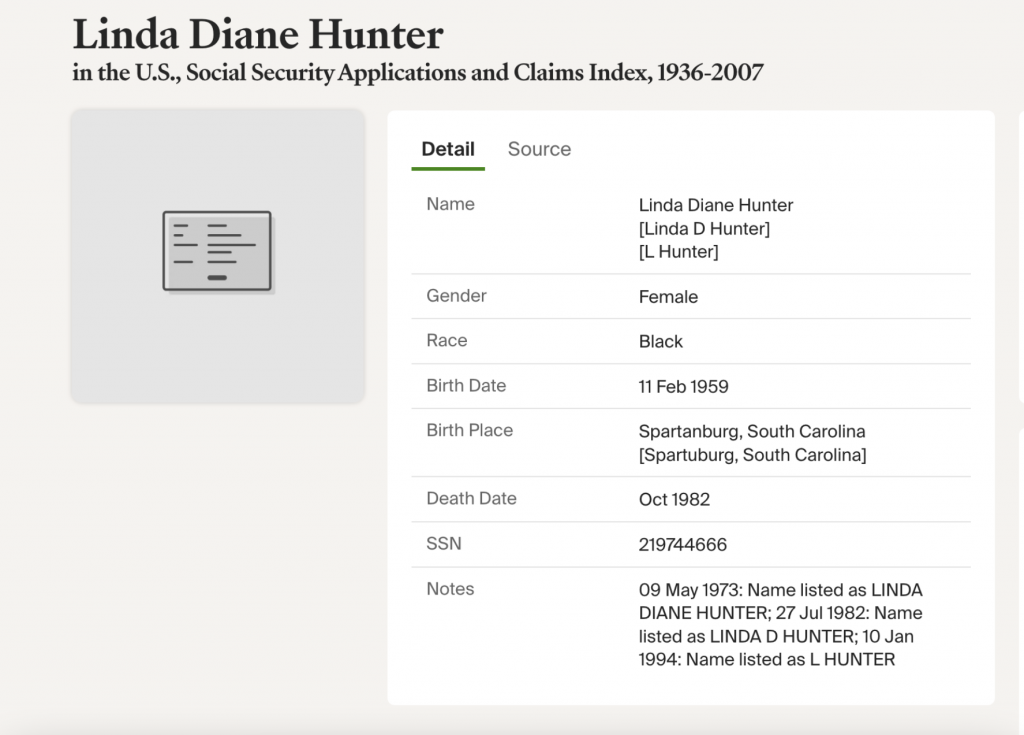The width and height of the screenshot is (1024, 735).
Task: Click the notes text paragraph
Action: pos(780,624)
